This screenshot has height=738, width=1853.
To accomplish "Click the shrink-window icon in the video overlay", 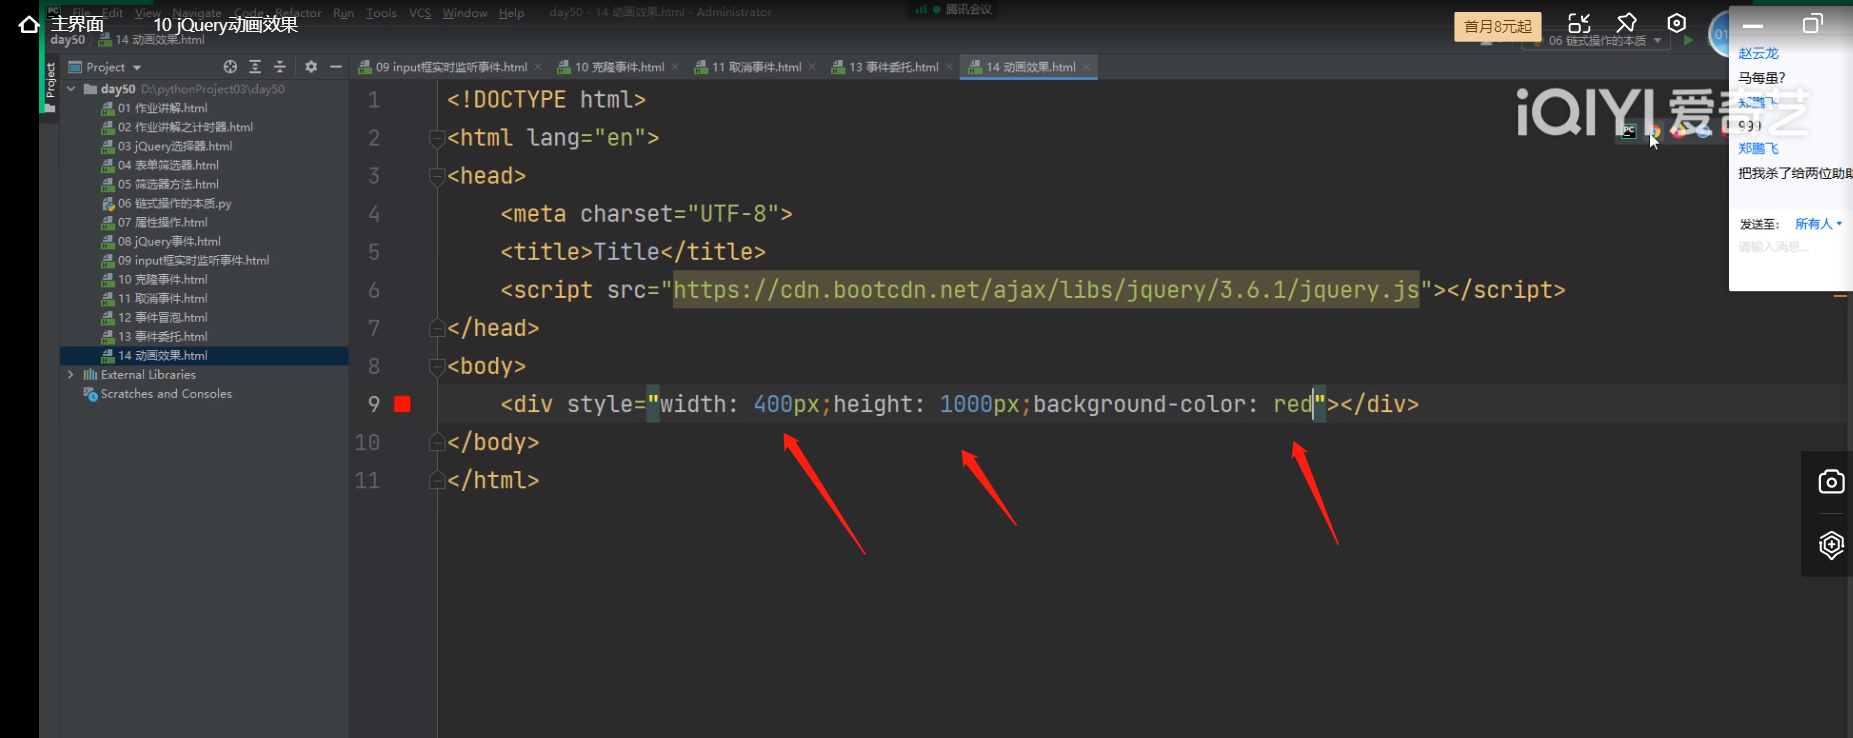I will (1579, 23).
